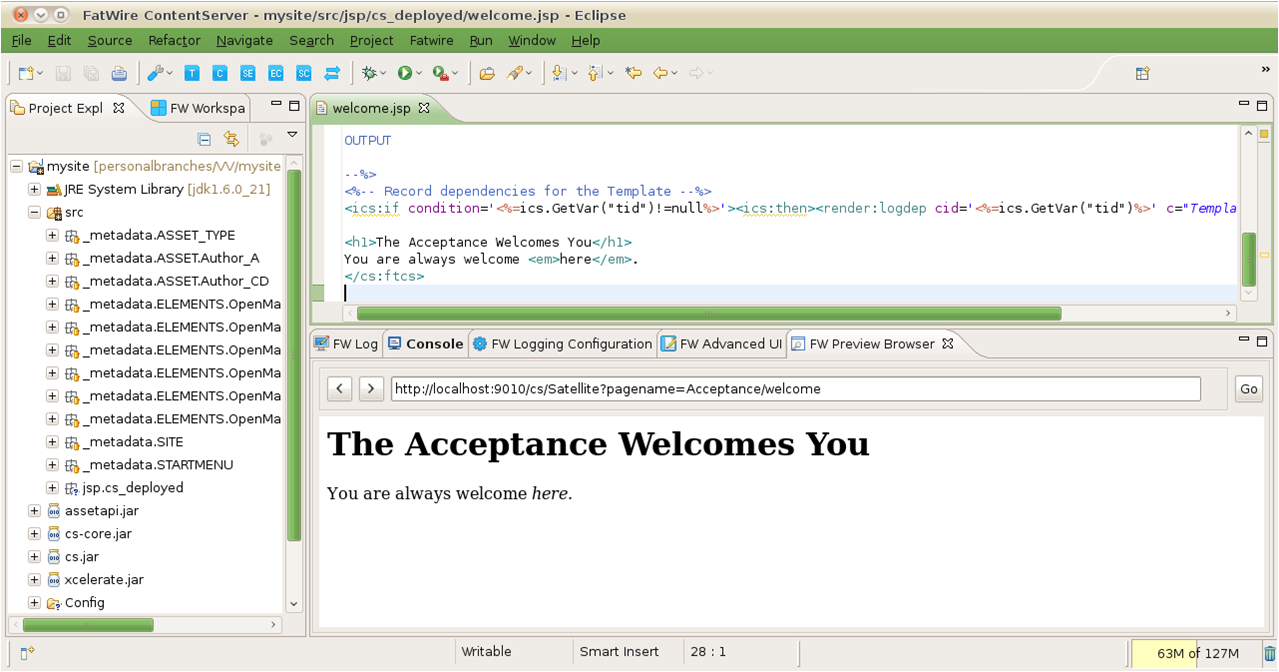Collapse the src folder node
The image size is (1279, 672).
tap(34, 212)
